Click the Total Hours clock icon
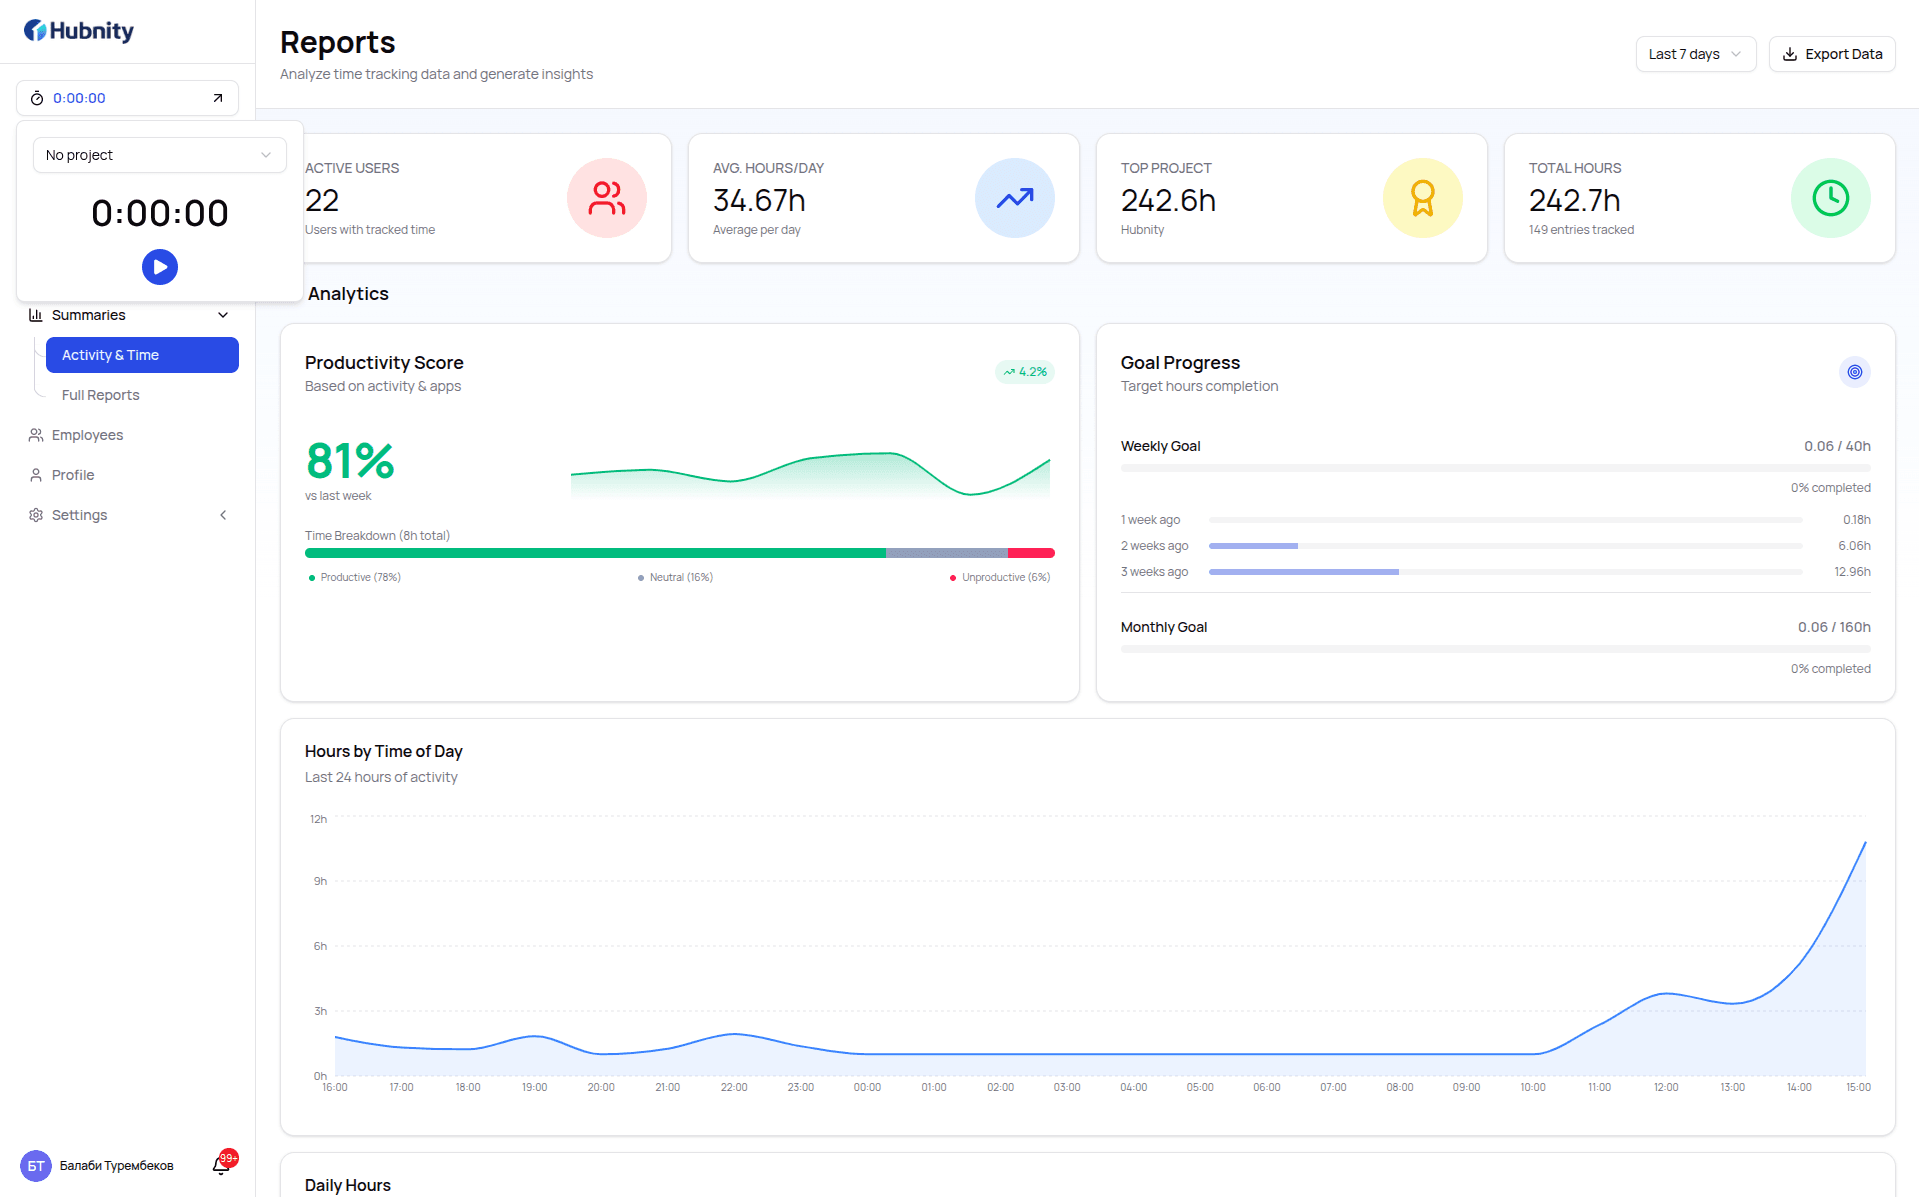Viewport: 1919px width, 1197px height. coord(1831,198)
